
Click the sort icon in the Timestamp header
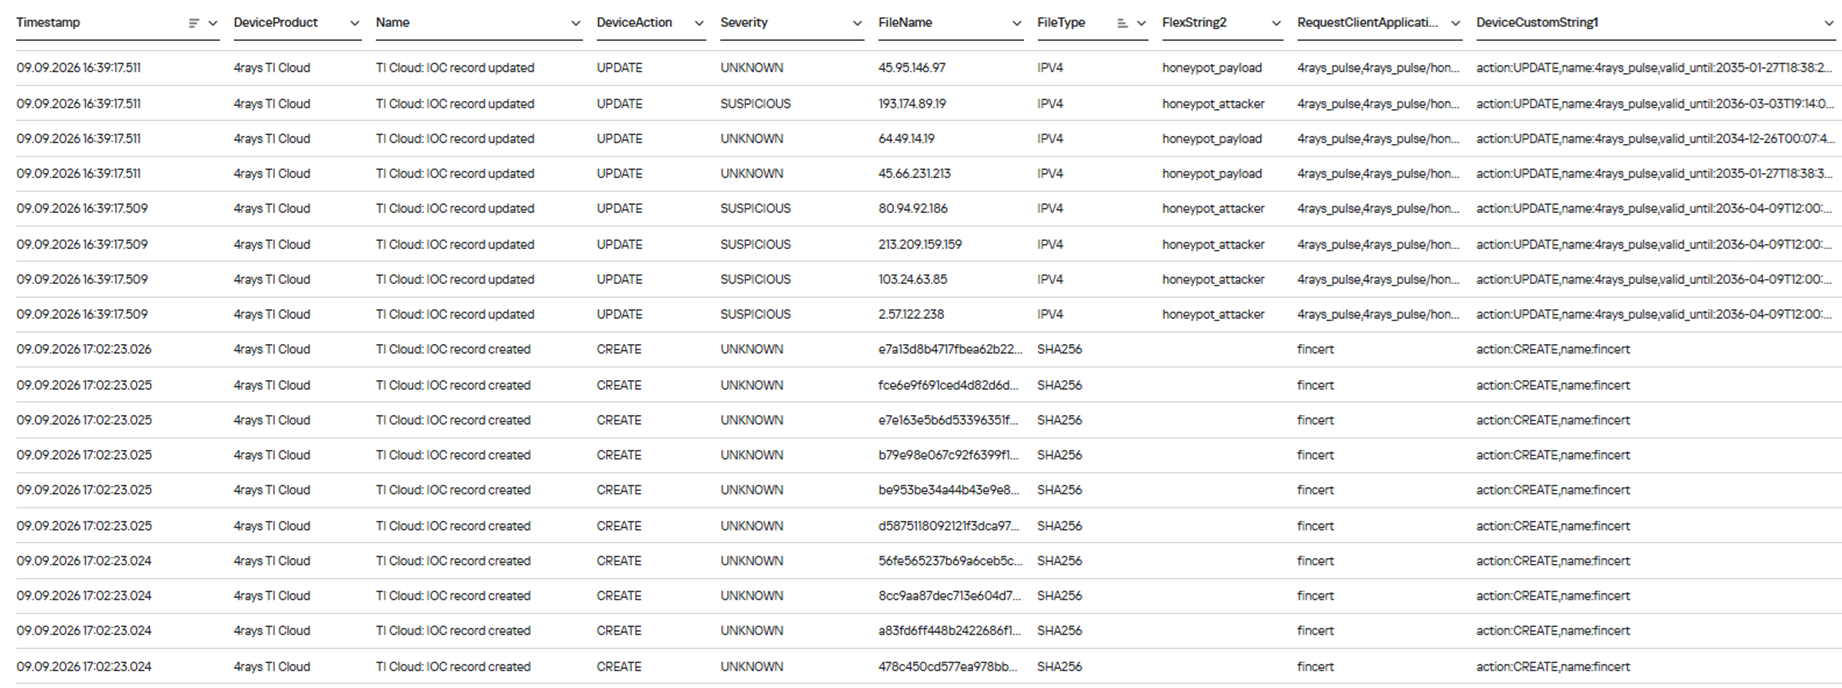194,23
